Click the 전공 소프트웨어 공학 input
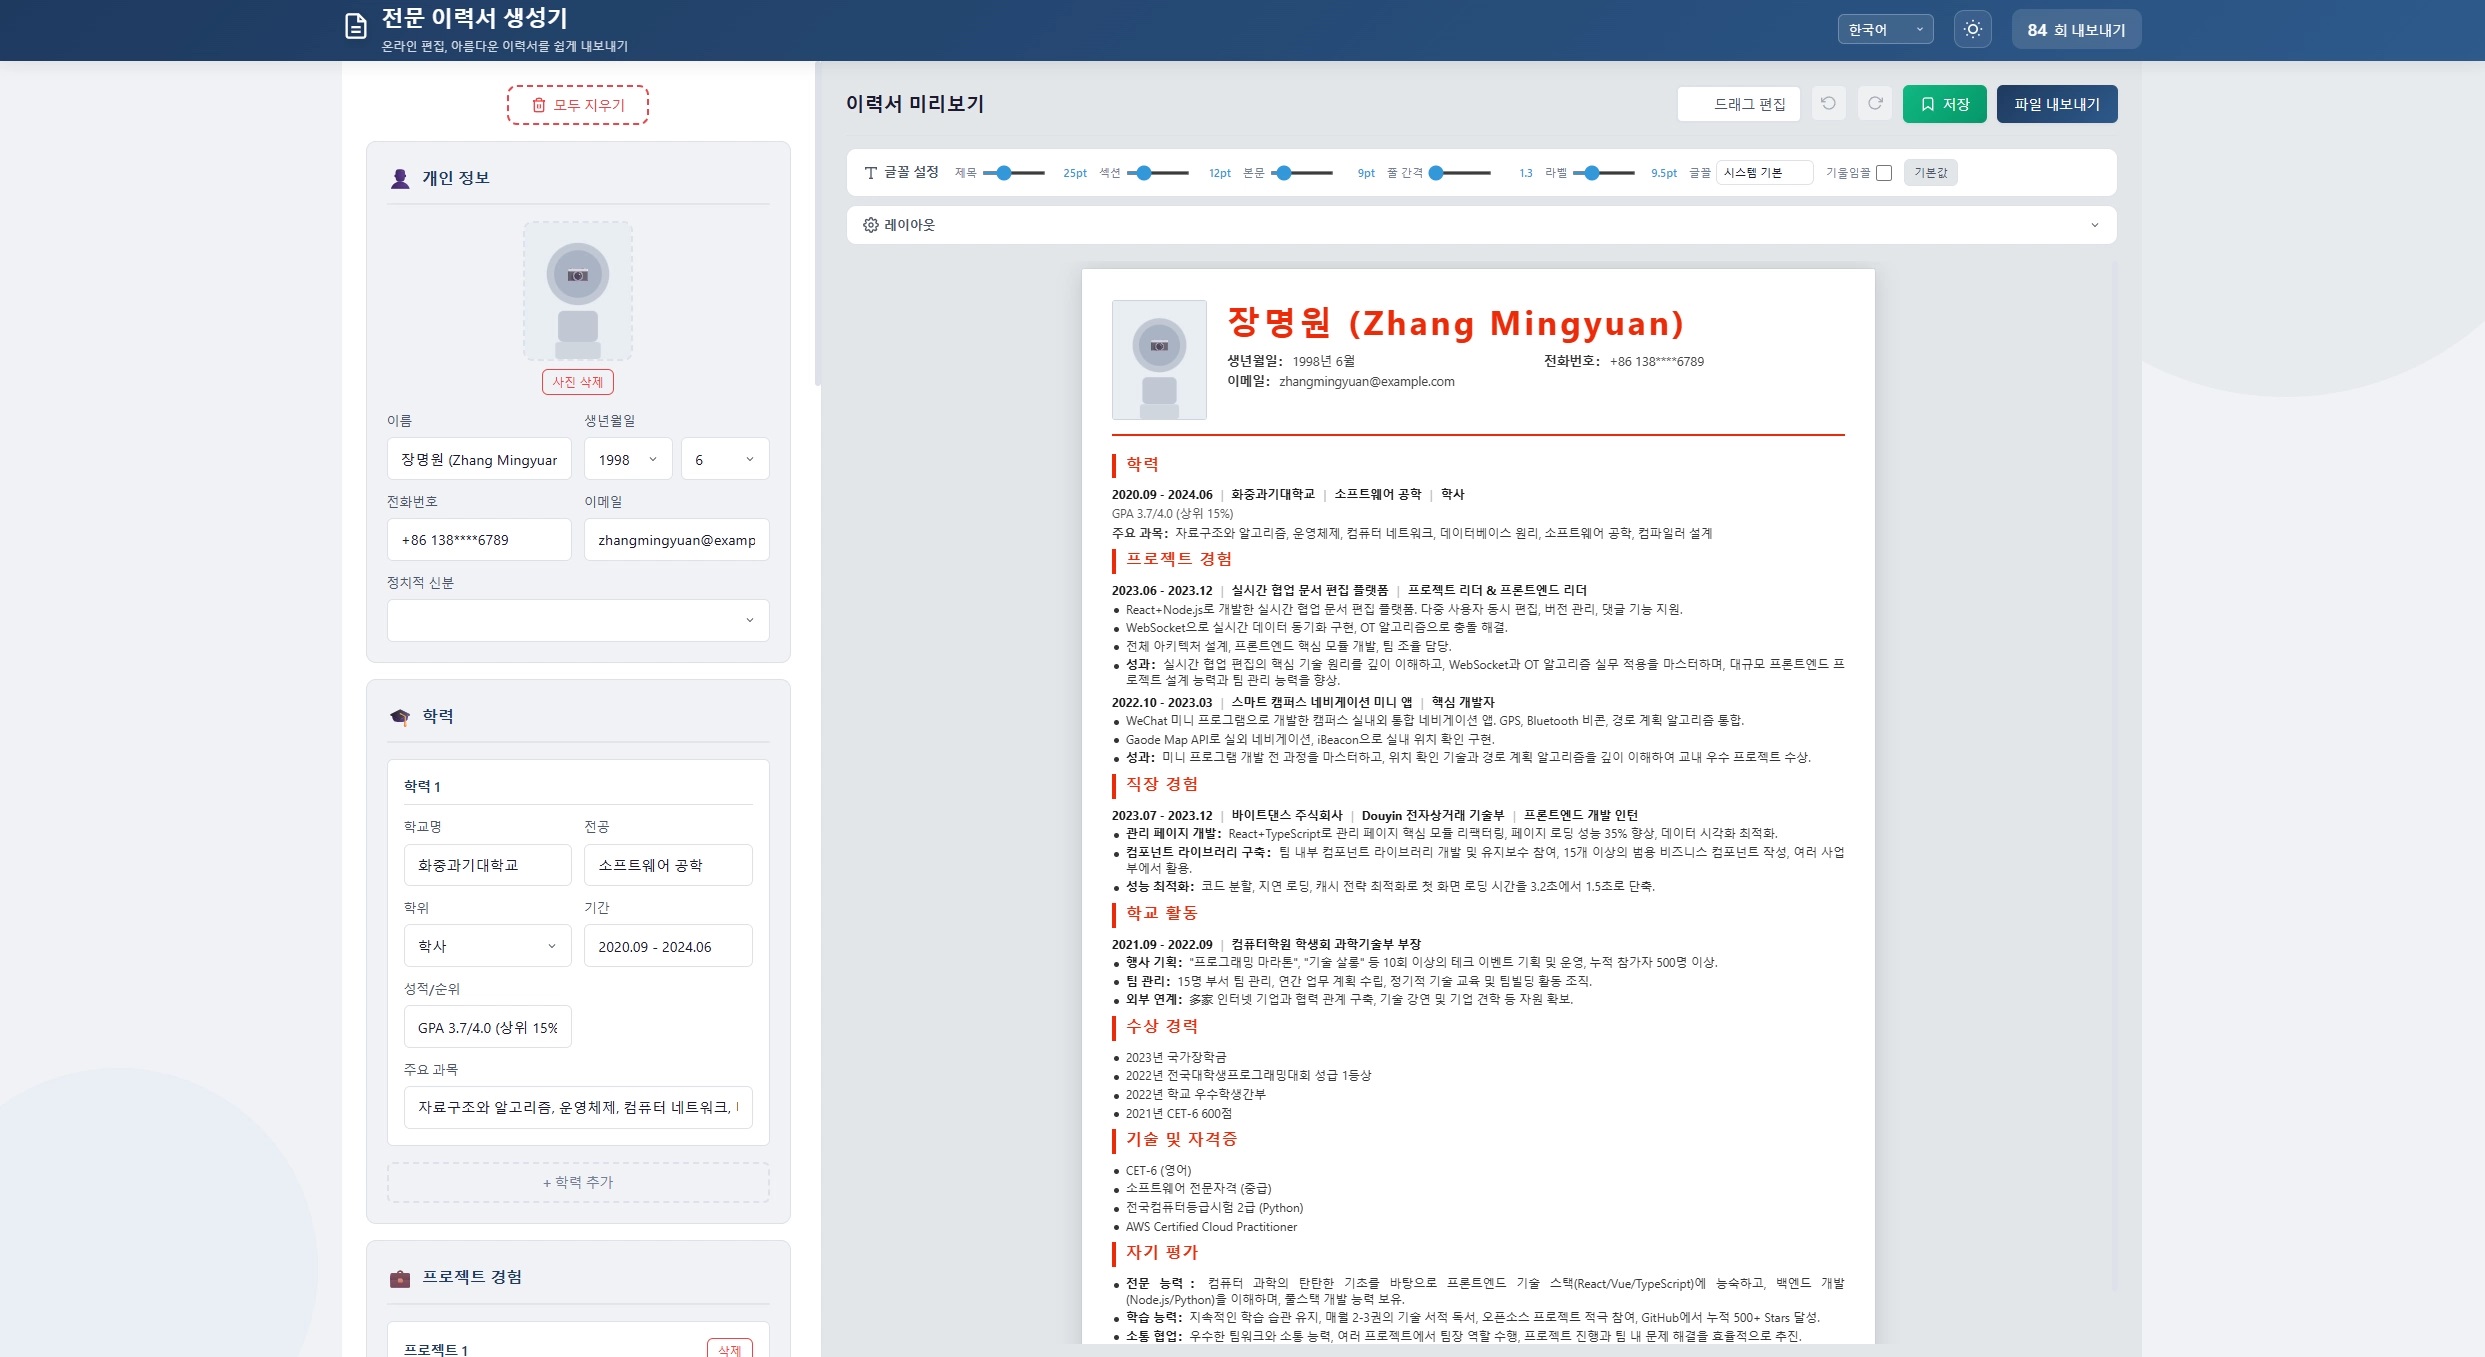This screenshot has width=2485, height=1357. [668, 865]
